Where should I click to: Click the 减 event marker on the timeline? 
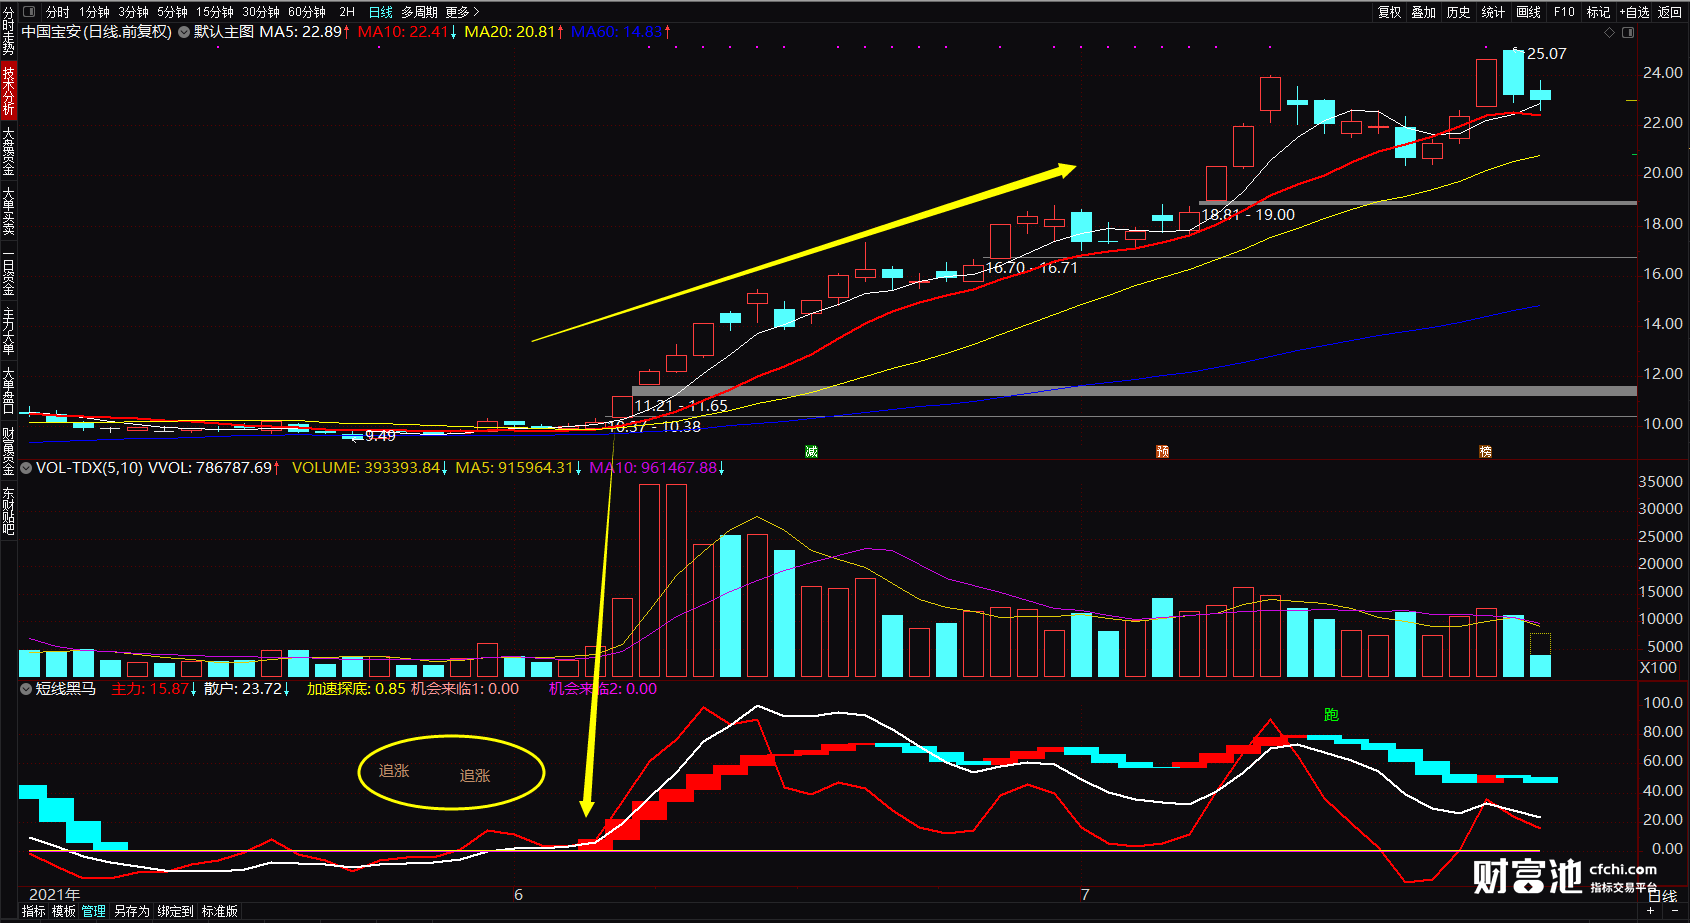point(811,452)
